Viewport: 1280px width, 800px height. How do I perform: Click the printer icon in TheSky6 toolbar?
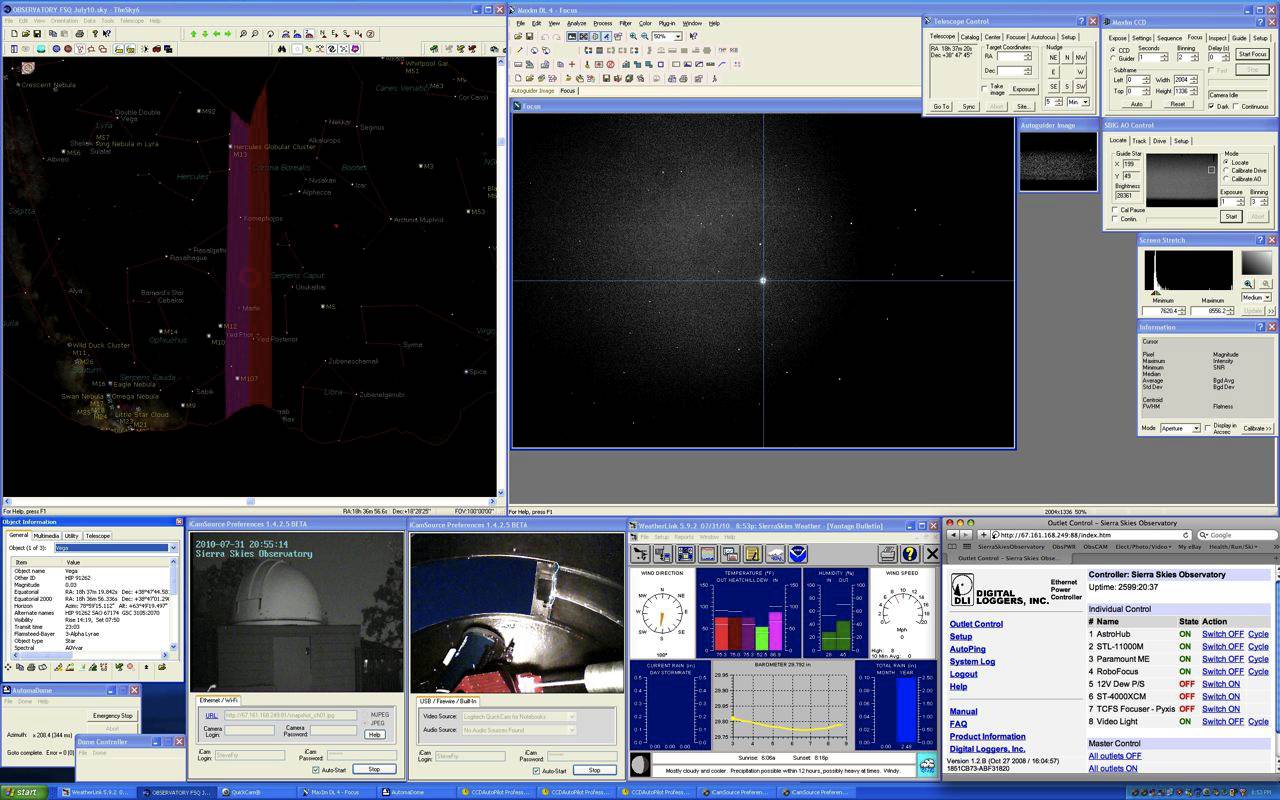pos(80,35)
